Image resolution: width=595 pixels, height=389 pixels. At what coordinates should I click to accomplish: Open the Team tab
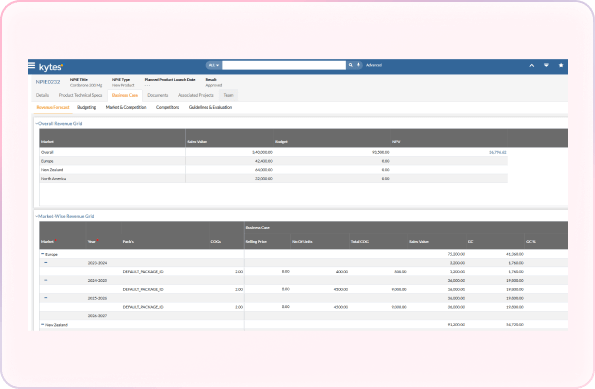228,95
